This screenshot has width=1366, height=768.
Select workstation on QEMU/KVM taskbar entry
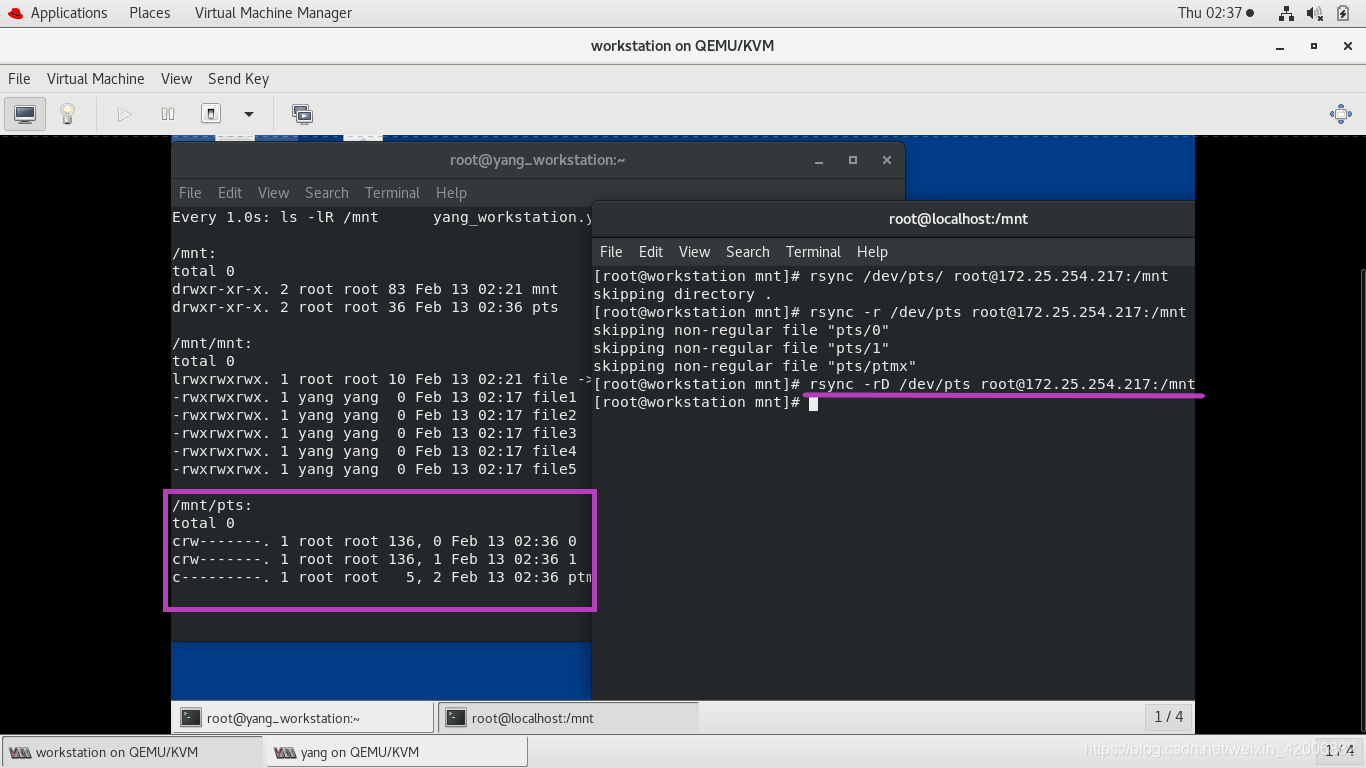pyautogui.click(x=132, y=752)
